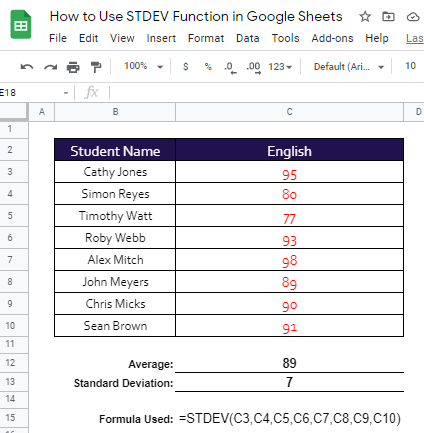Activate the Paint format tool
This screenshot has width=424, height=433.
96,67
